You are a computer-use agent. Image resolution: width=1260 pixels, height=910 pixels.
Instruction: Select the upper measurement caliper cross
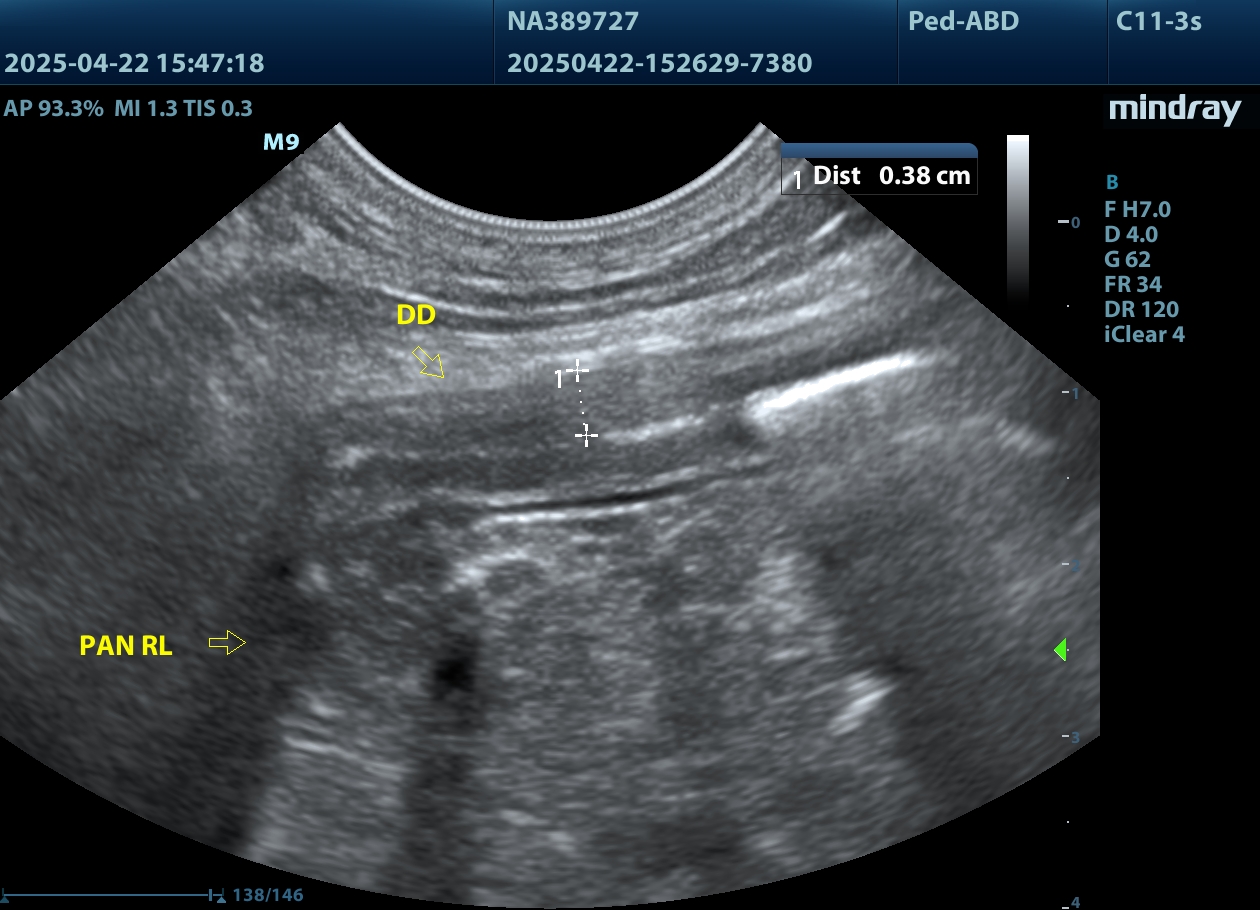pos(577,372)
